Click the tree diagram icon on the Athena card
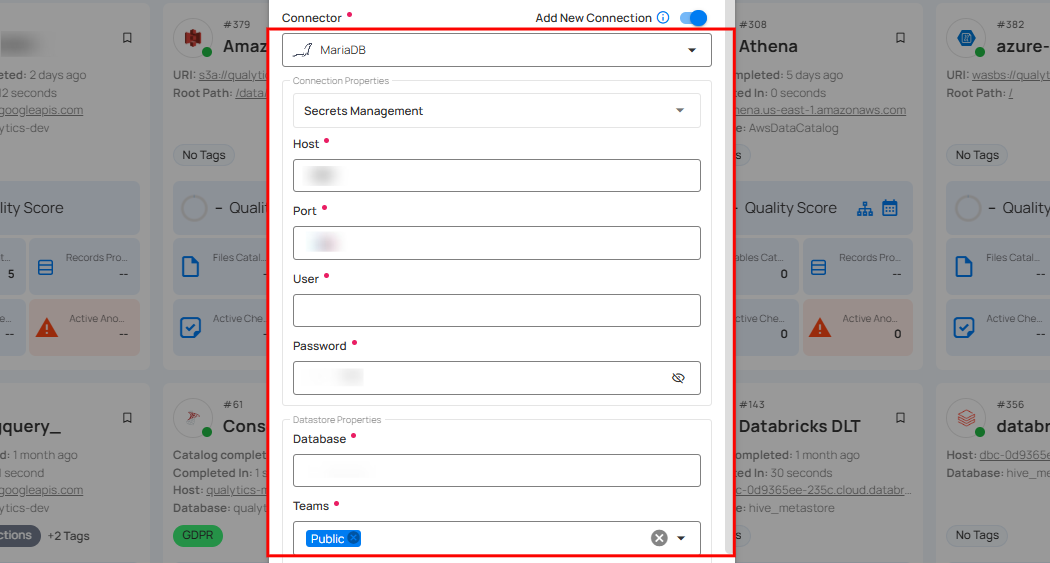Viewport: 1050px width, 563px height. click(866, 208)
